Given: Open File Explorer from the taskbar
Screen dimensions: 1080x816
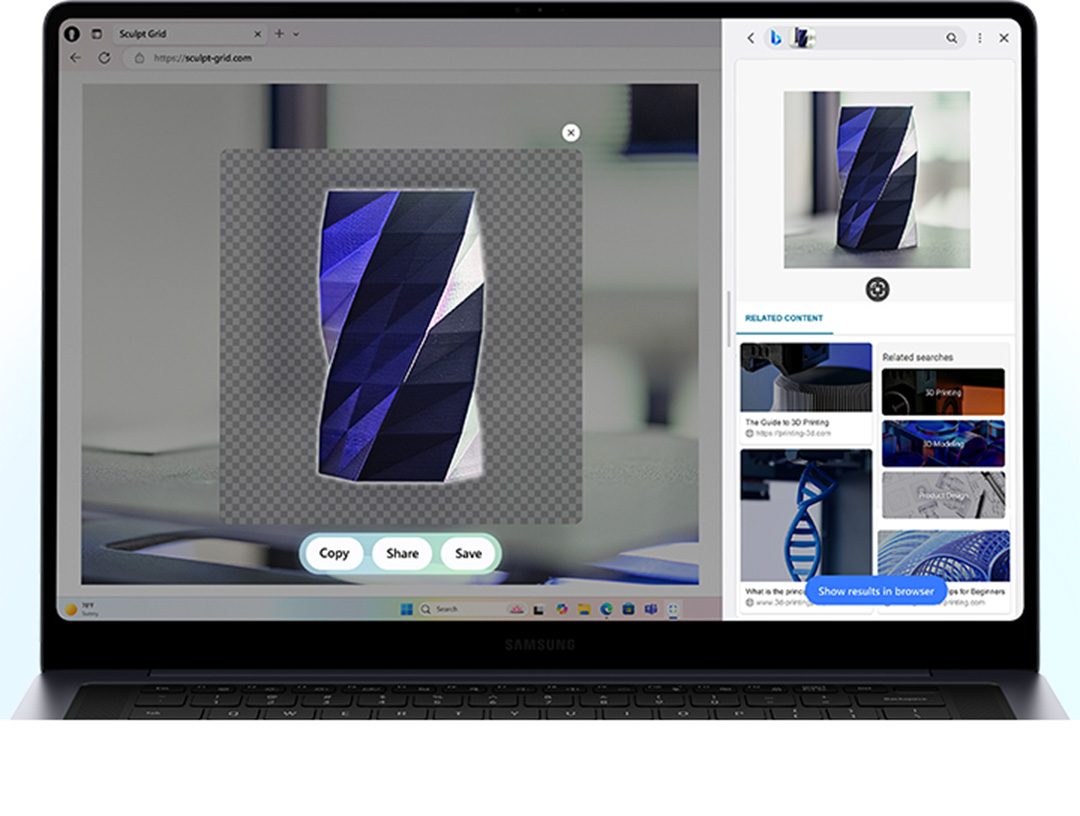Looking at the screenshot, I should [584, 609].
